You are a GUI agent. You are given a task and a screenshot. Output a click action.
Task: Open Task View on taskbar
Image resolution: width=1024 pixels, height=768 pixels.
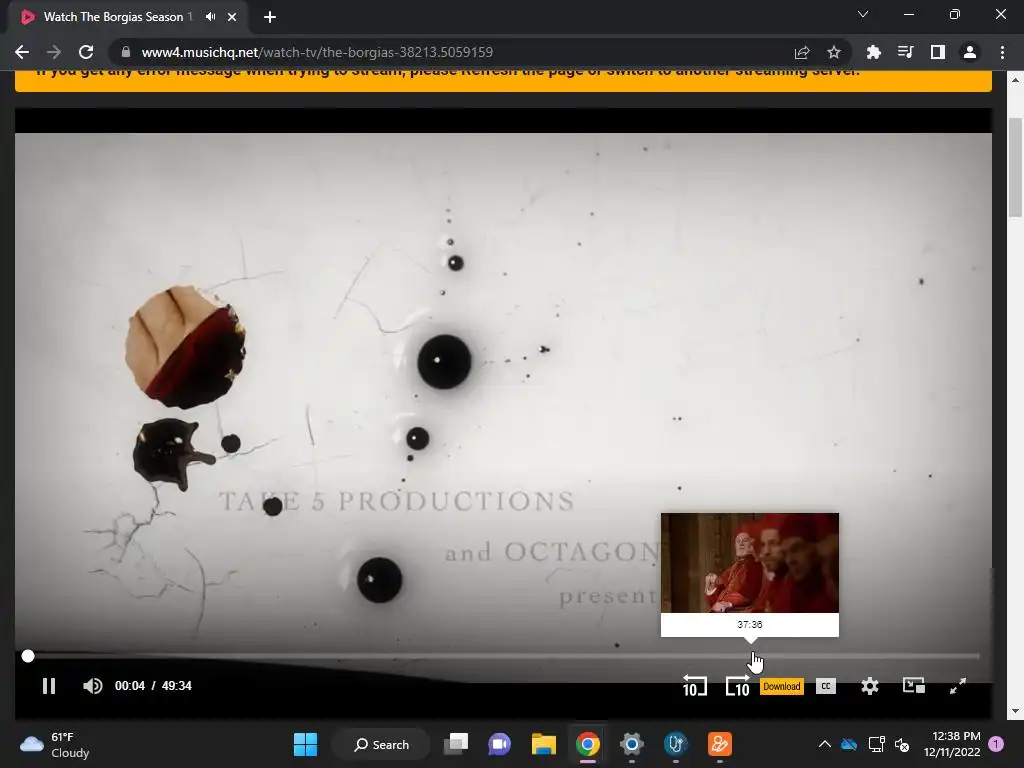[x=456, y=744]
